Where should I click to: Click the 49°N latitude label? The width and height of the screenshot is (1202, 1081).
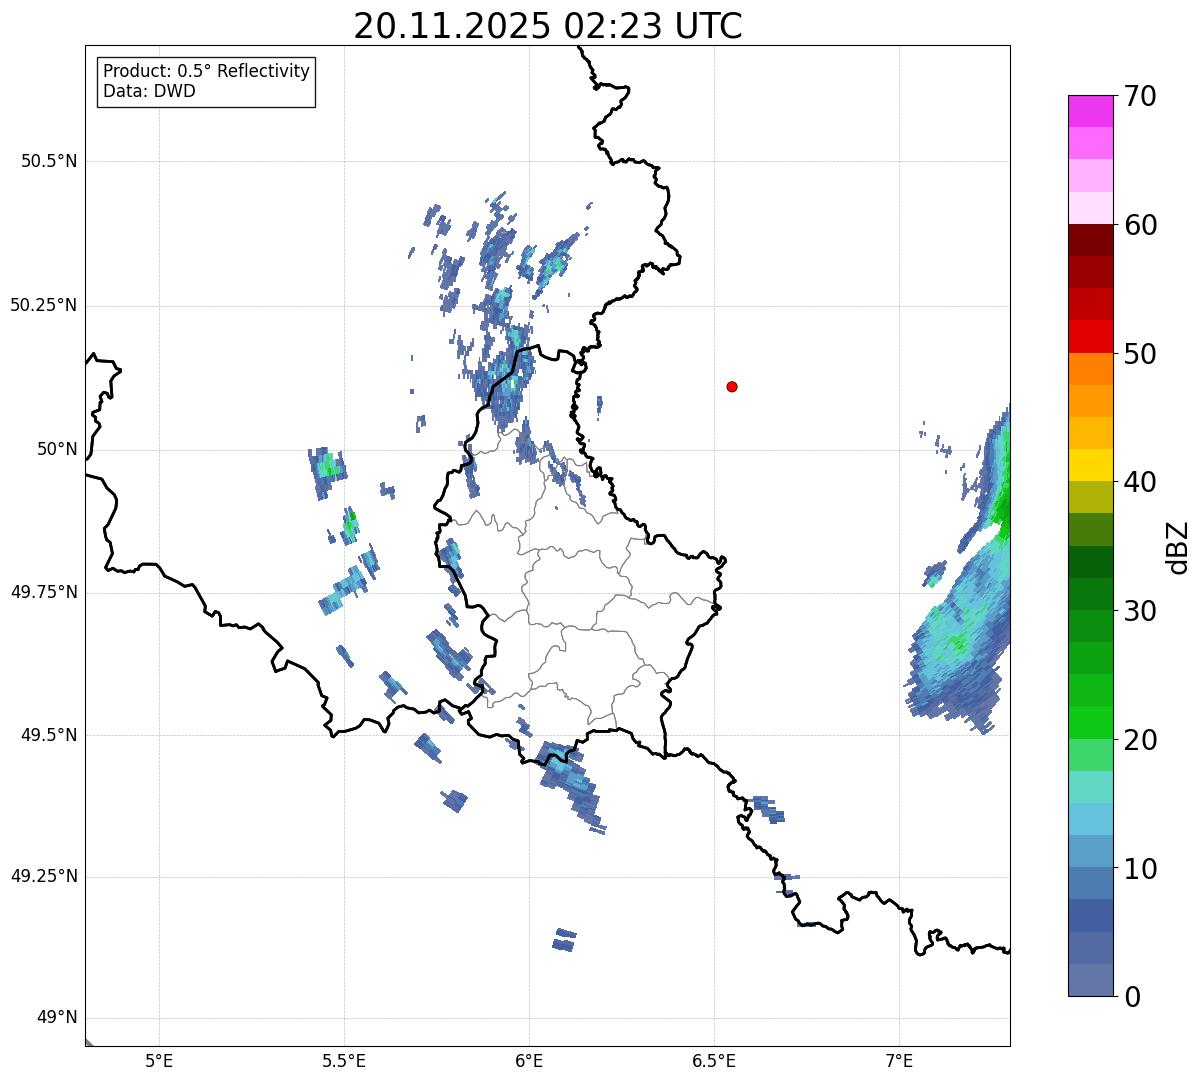(x=58, y=1018)
